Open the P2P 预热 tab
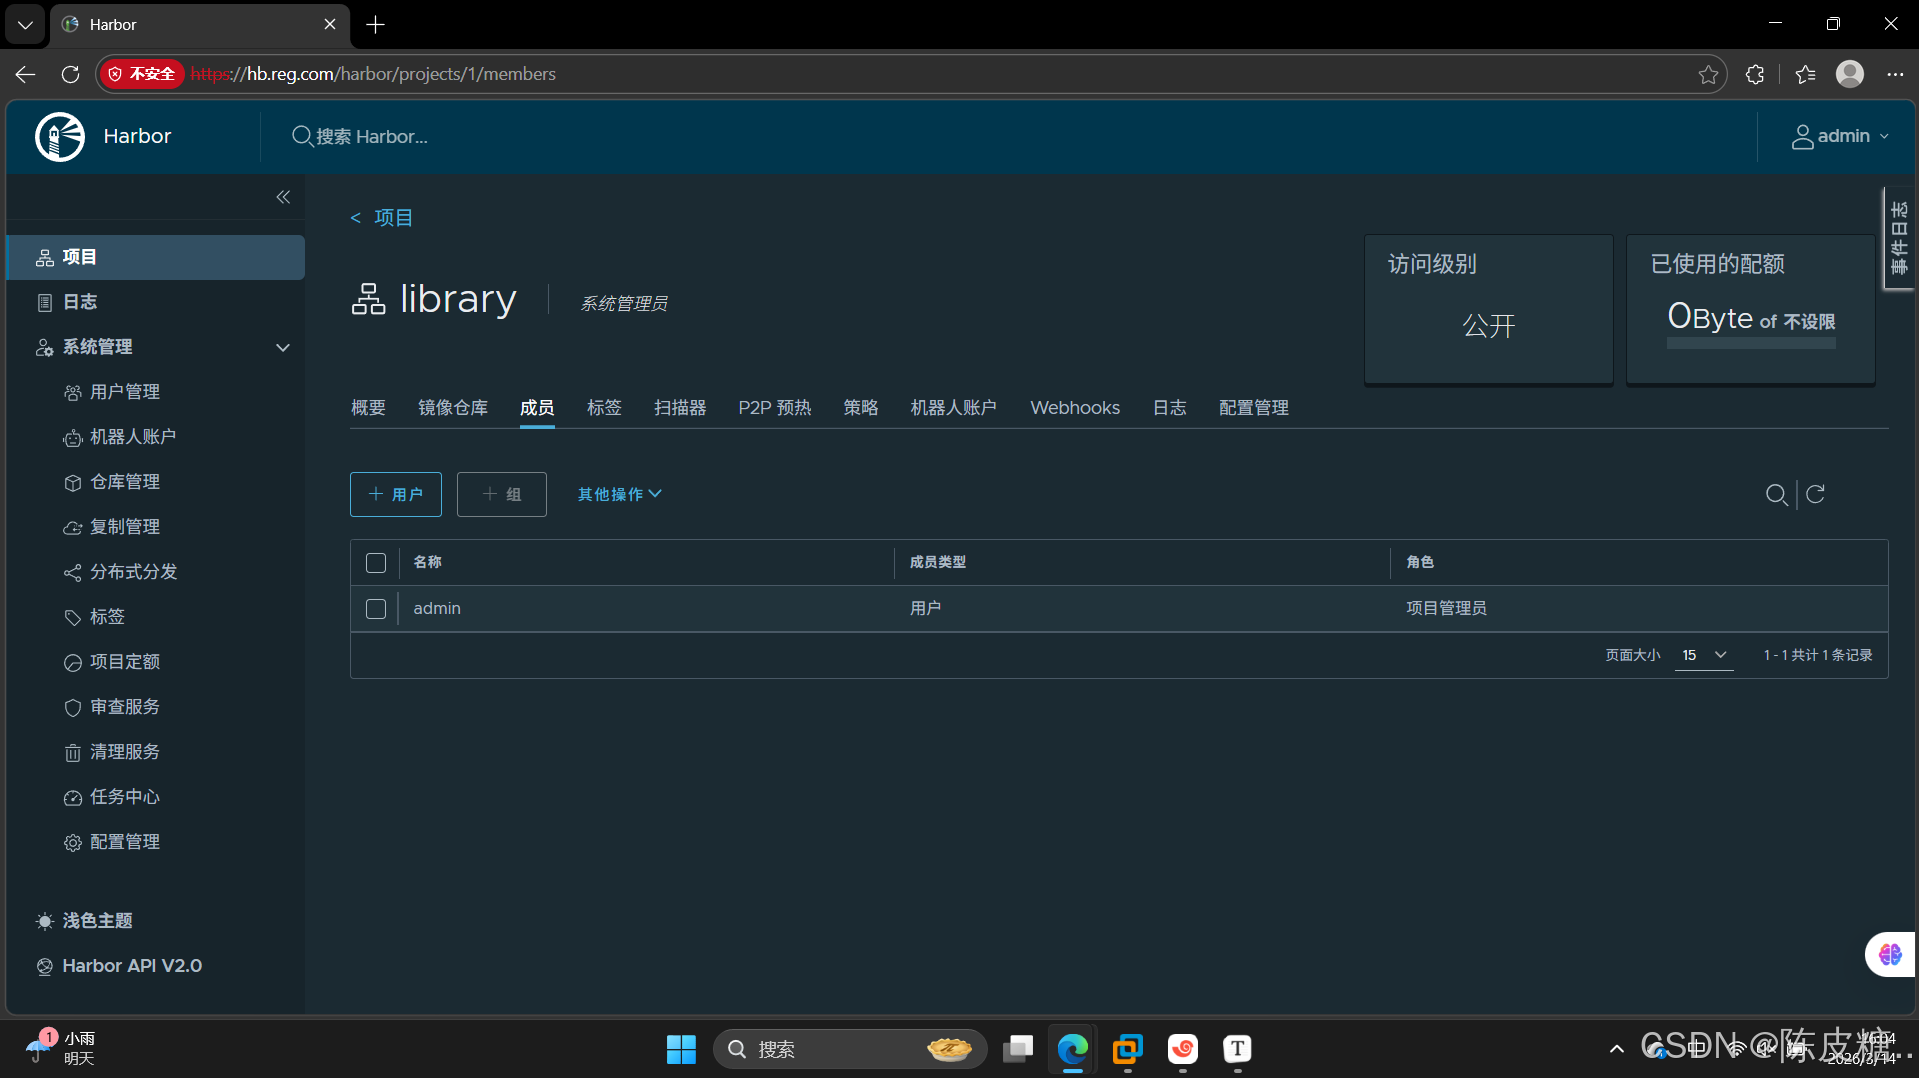This screenshot has width=1919, height=1078. [x=775, y=408]
